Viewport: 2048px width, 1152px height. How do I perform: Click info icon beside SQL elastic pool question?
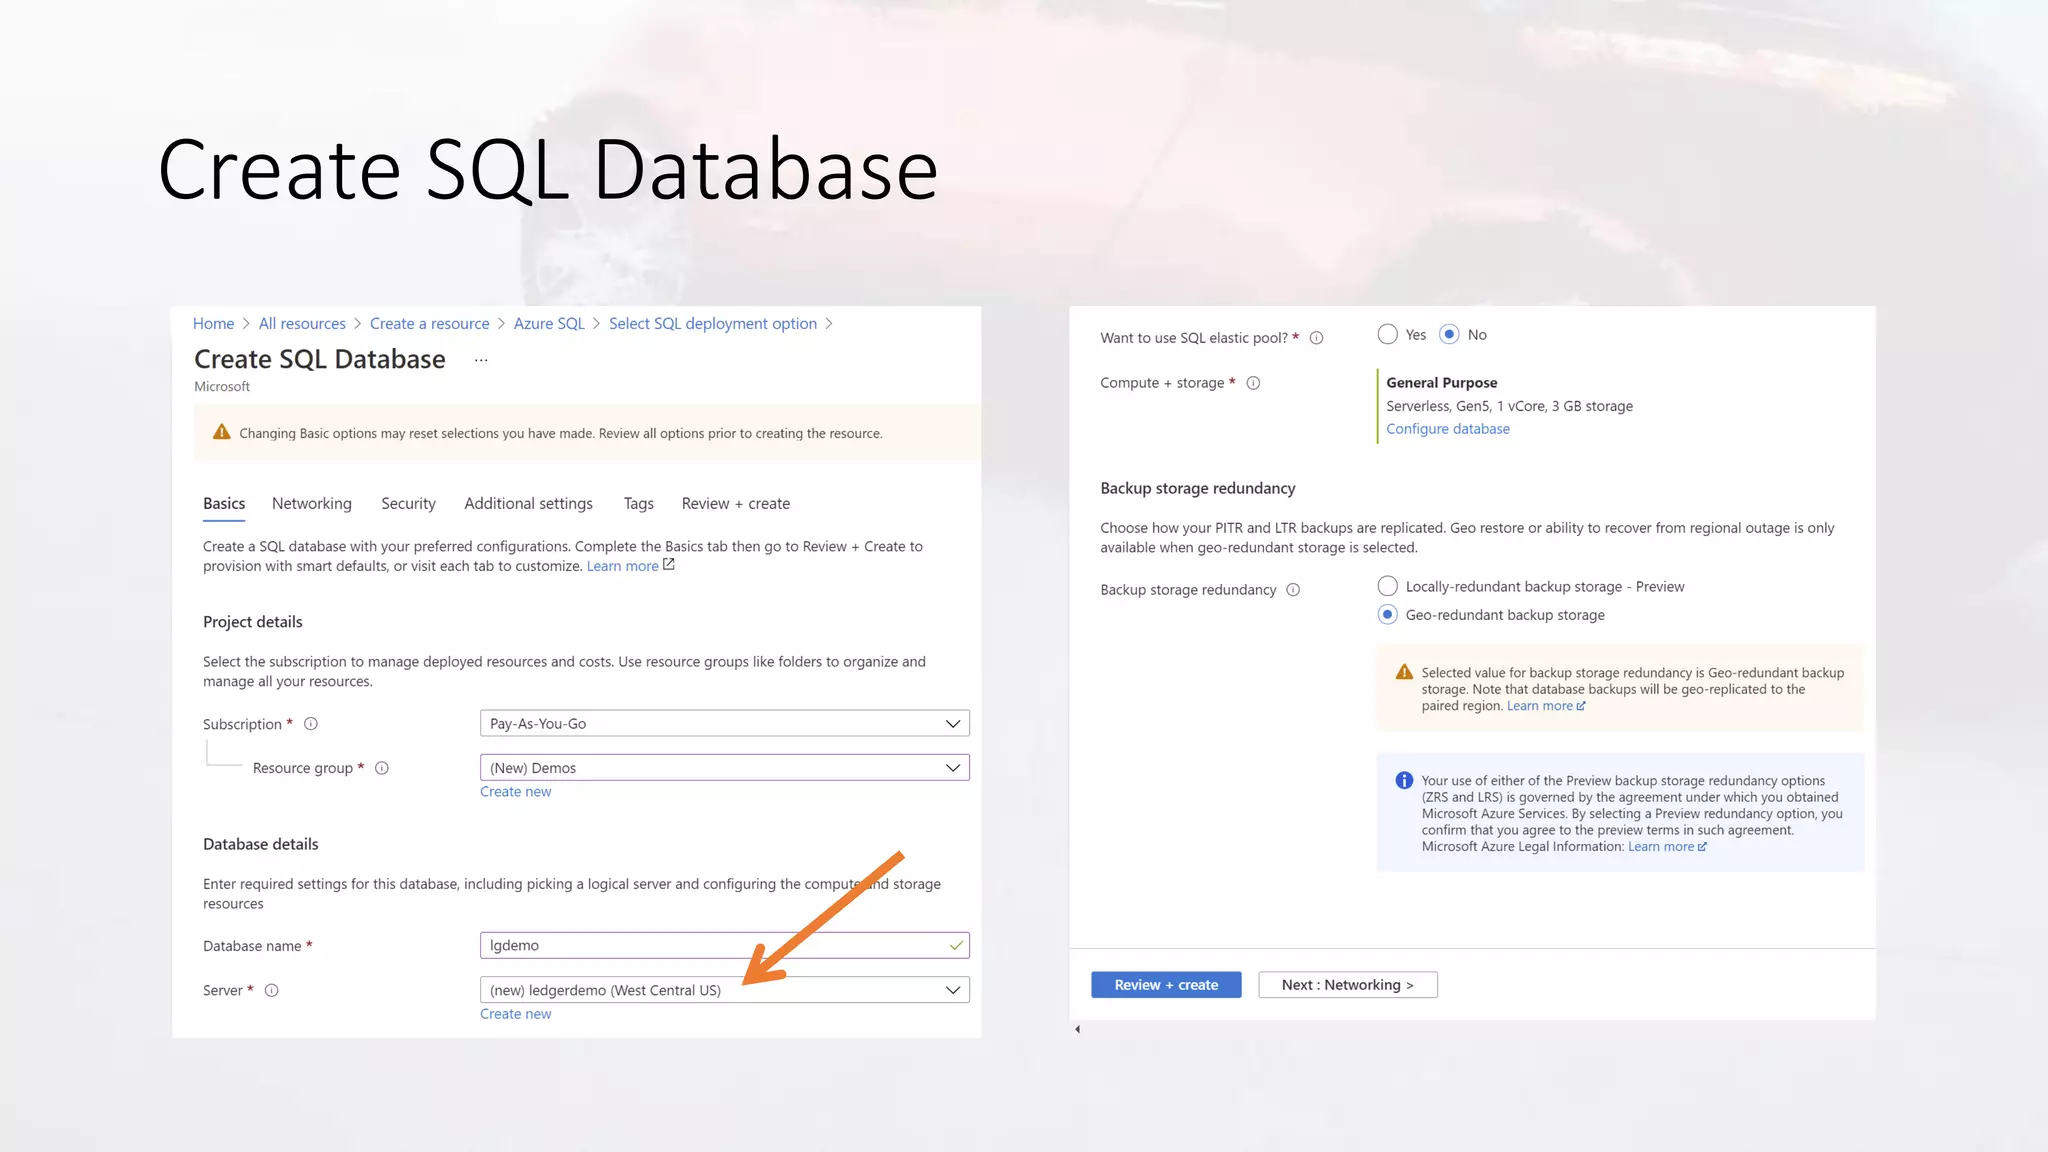click(x=1317, y=338)
